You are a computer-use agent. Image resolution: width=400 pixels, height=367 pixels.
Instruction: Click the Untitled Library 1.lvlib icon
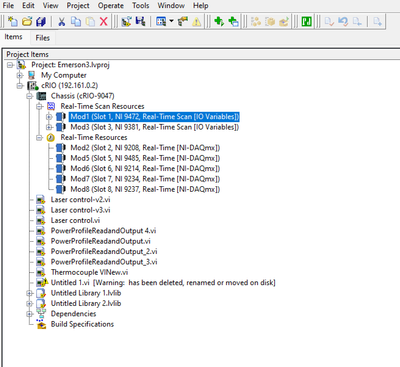(41, 293)
